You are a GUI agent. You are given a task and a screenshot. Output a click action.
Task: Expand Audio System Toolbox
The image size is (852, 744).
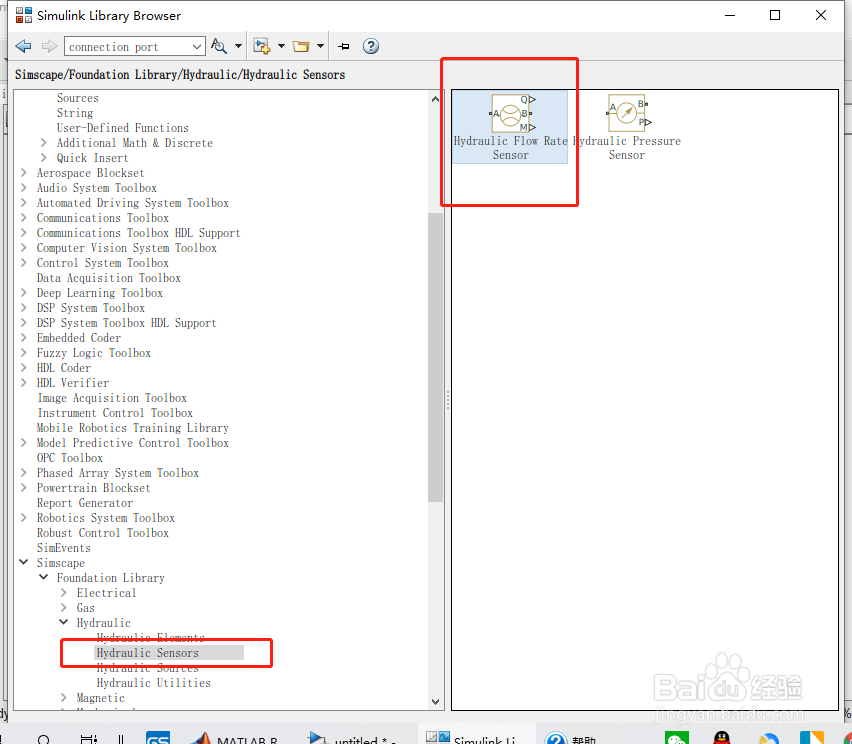24,187
